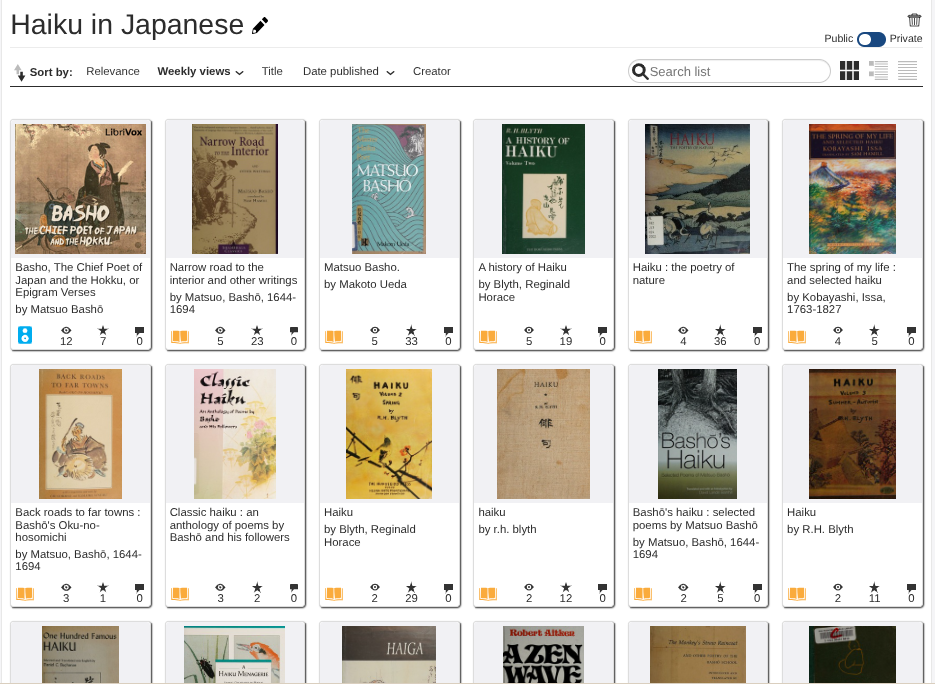
Task: Click the book icon on The spring of my life
Action: (797, 337)
